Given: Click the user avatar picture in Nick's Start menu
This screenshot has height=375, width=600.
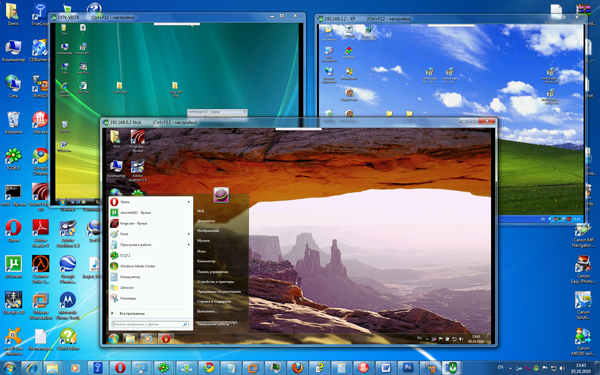Looking at the screenshot, I should click(x=221, y=195).
